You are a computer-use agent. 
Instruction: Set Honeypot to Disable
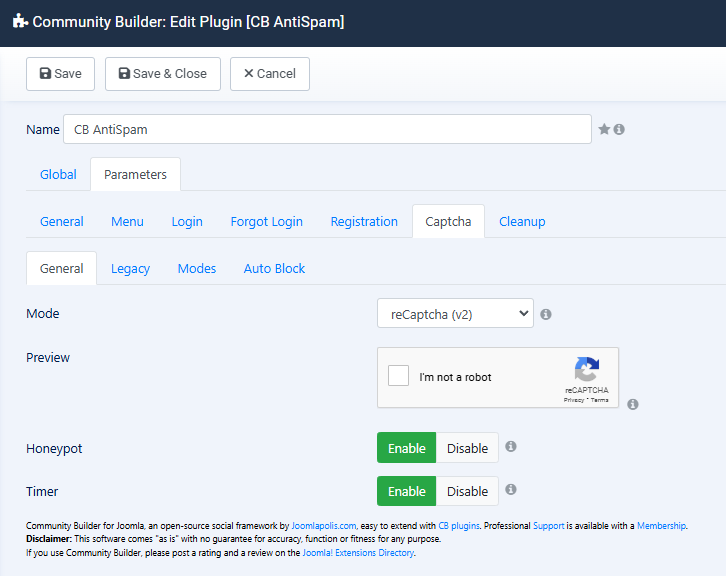click(467, 448)
